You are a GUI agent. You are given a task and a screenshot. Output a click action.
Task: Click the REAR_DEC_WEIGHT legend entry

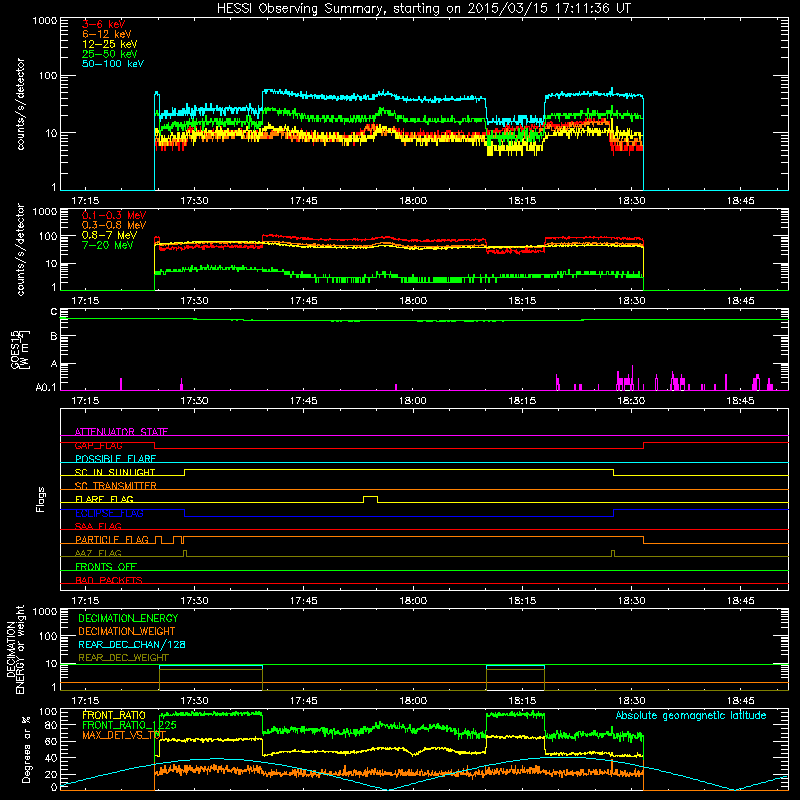point(123,658)
